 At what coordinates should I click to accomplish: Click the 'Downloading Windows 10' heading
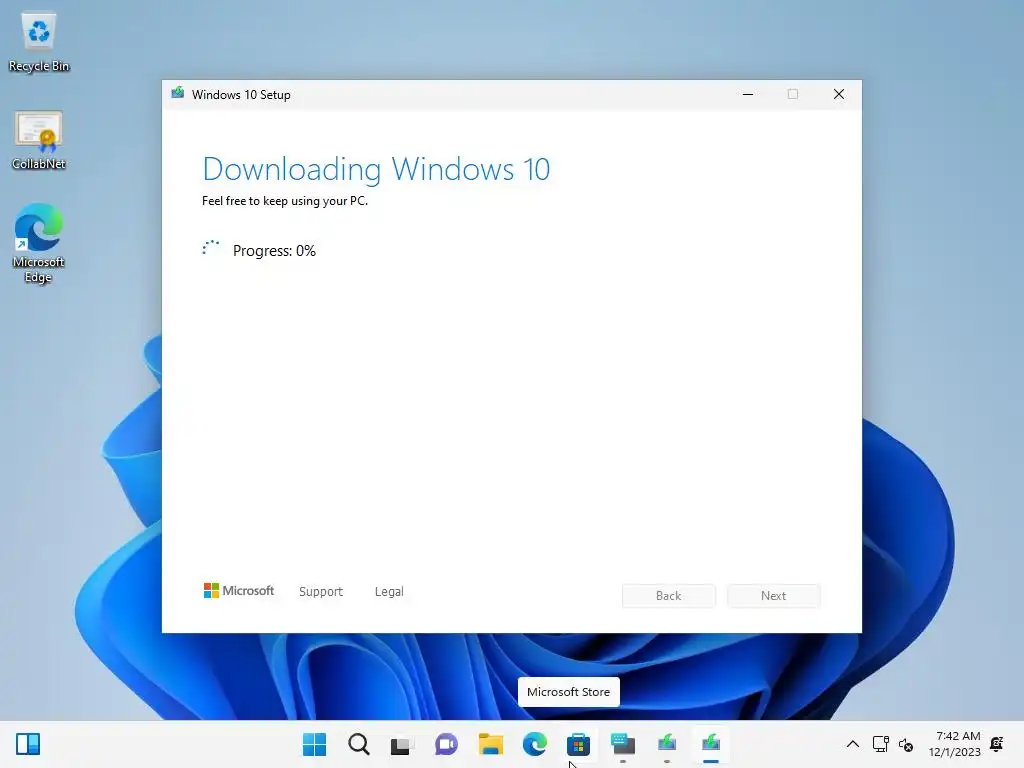pos(376,170)
